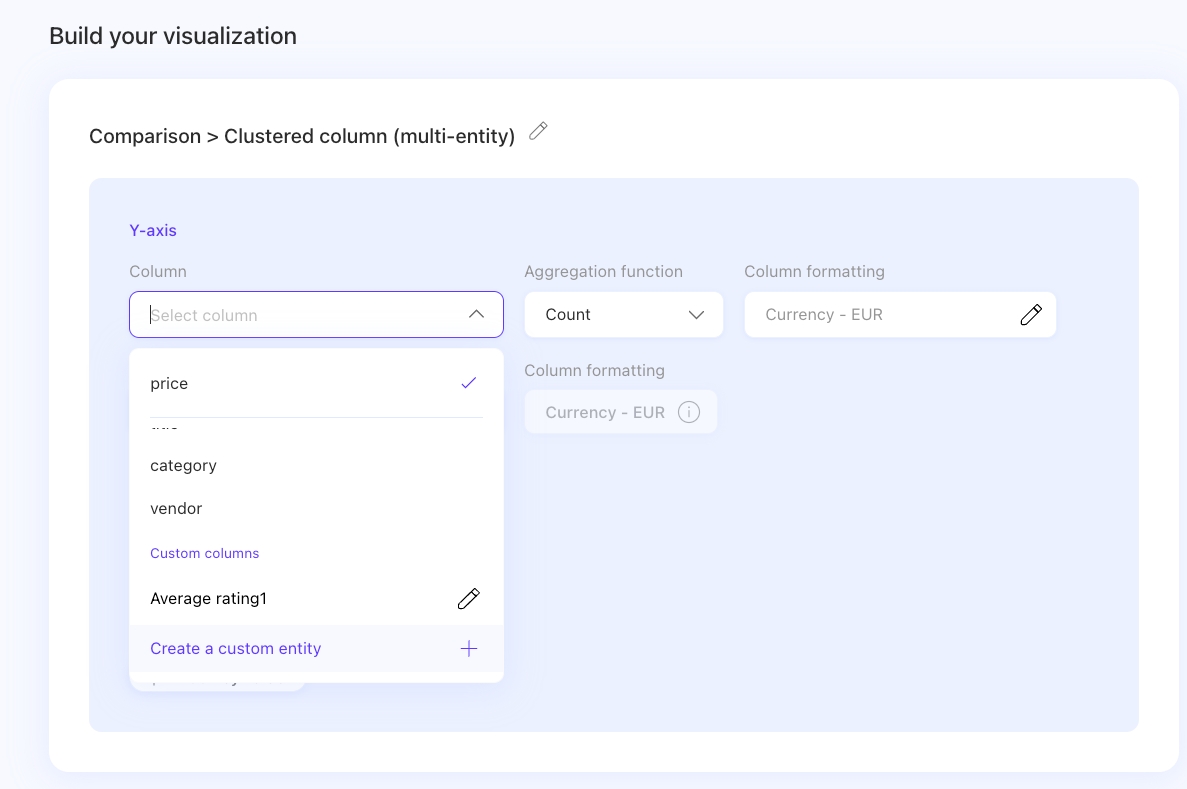The width and height of the screenshot is (1187, 789).
Task: Click the pencil in the Currency - EUR field
Action: coord(1031,315)
